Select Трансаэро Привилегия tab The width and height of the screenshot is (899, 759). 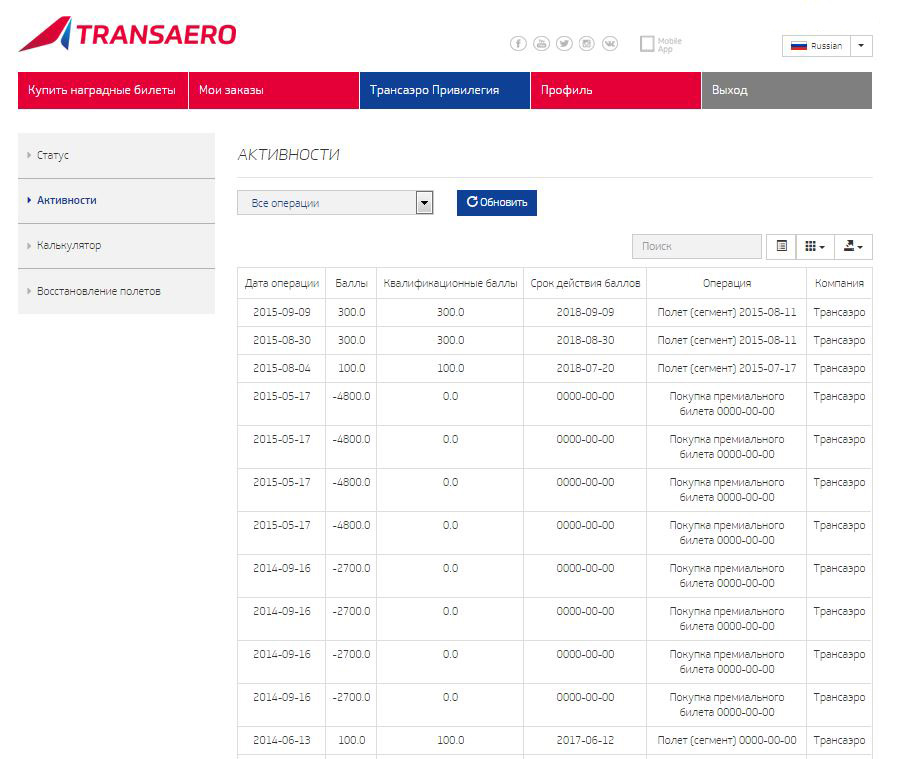tap(444, 90)
